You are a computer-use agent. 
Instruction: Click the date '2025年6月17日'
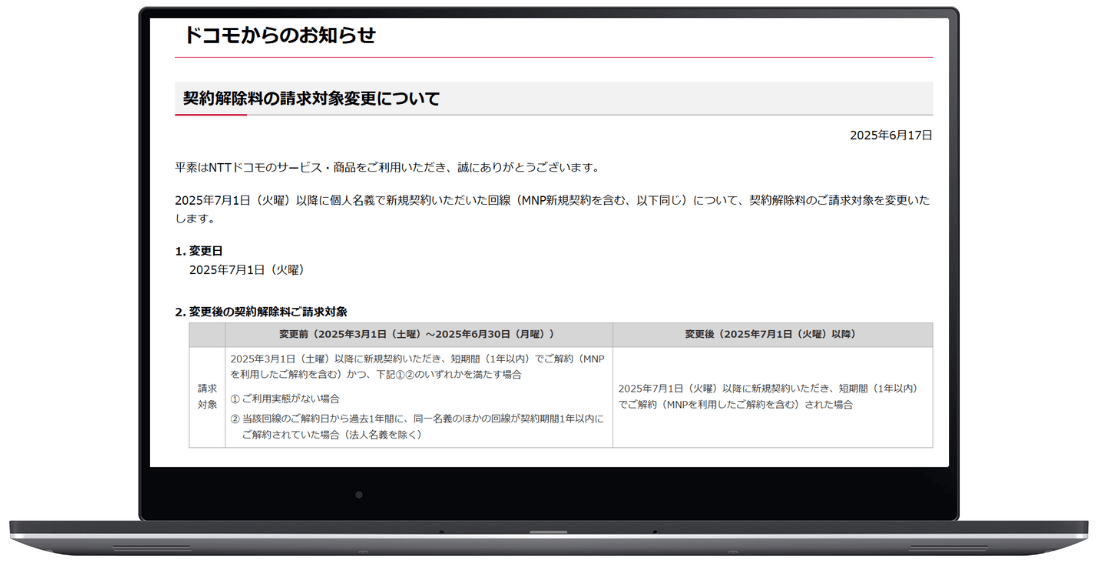891,135
